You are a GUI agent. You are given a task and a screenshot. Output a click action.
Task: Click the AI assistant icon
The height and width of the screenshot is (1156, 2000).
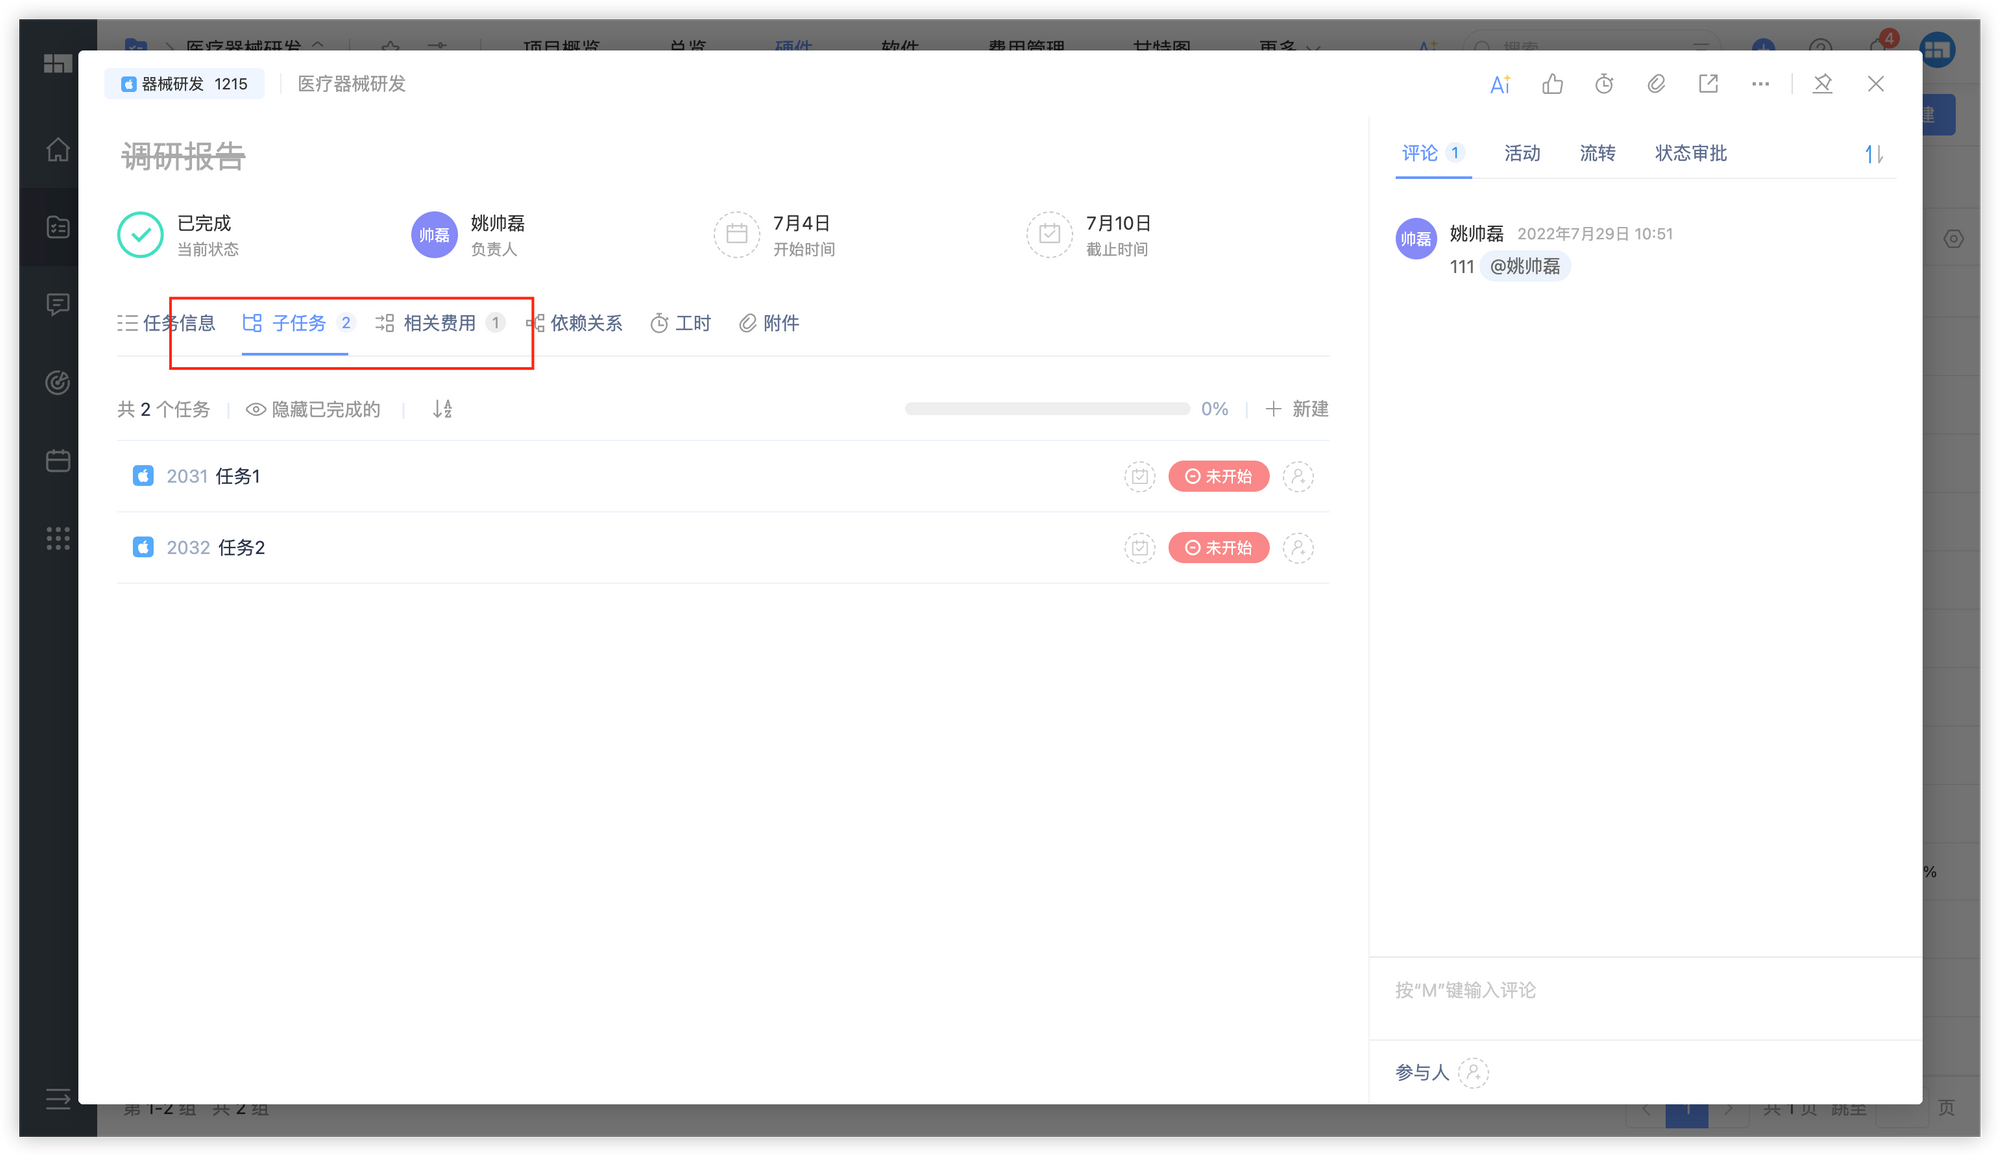pos(1500,84)
